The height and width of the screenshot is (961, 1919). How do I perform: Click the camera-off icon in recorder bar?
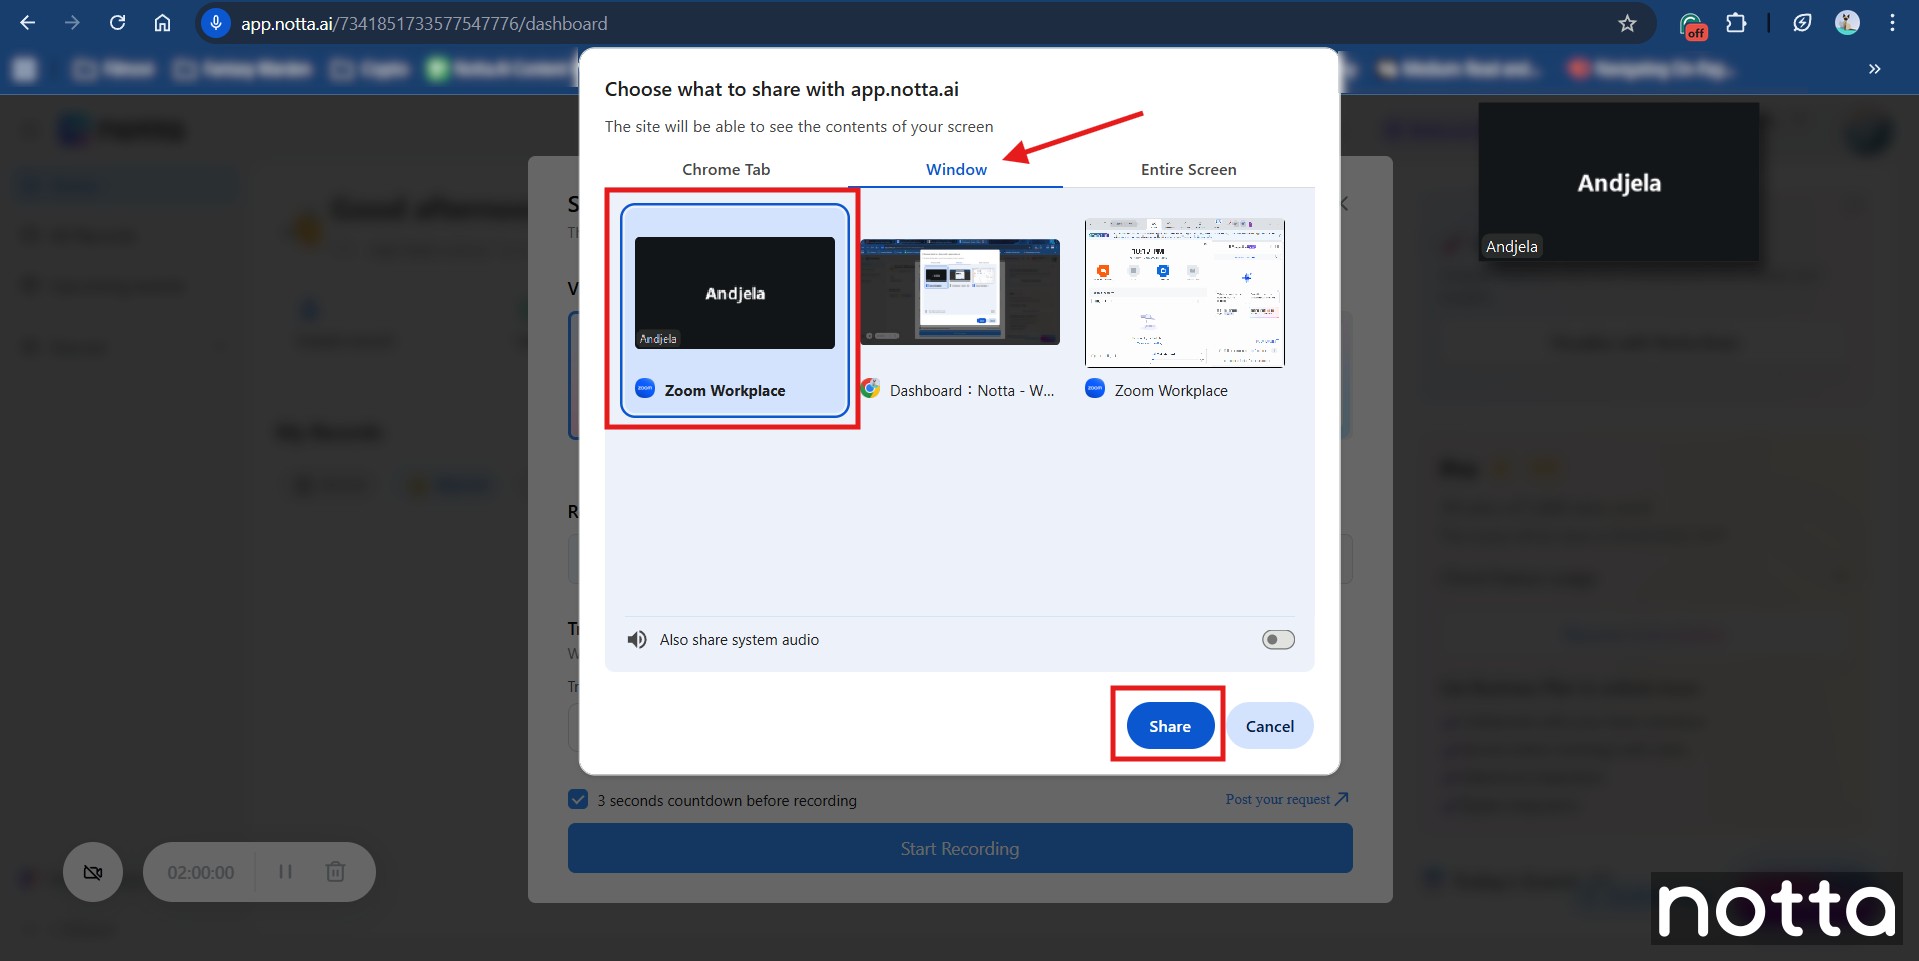[x=93, y=872]
